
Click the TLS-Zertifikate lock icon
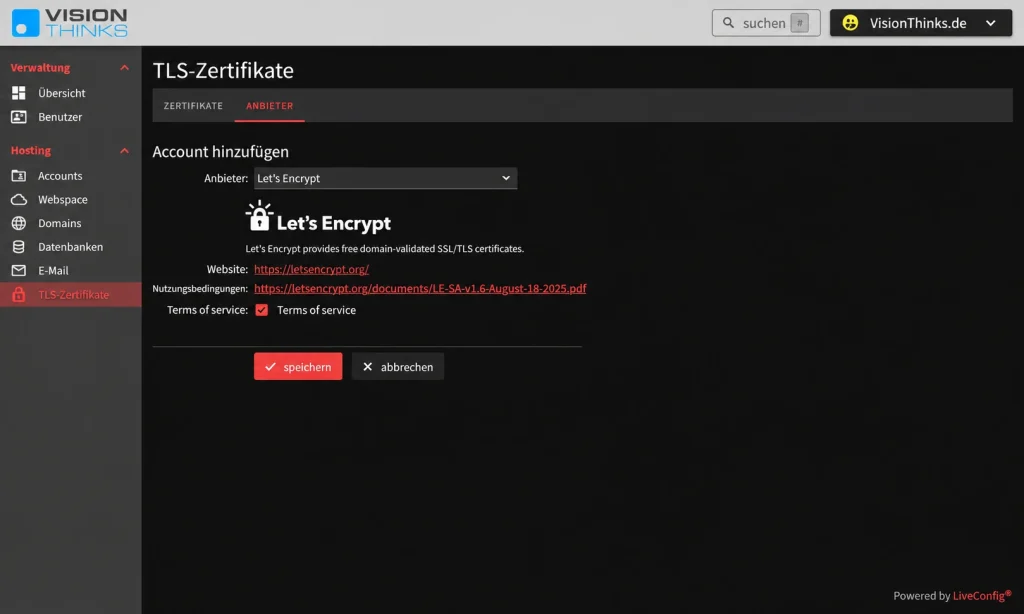pyautogui.click(x=19, y=295)
